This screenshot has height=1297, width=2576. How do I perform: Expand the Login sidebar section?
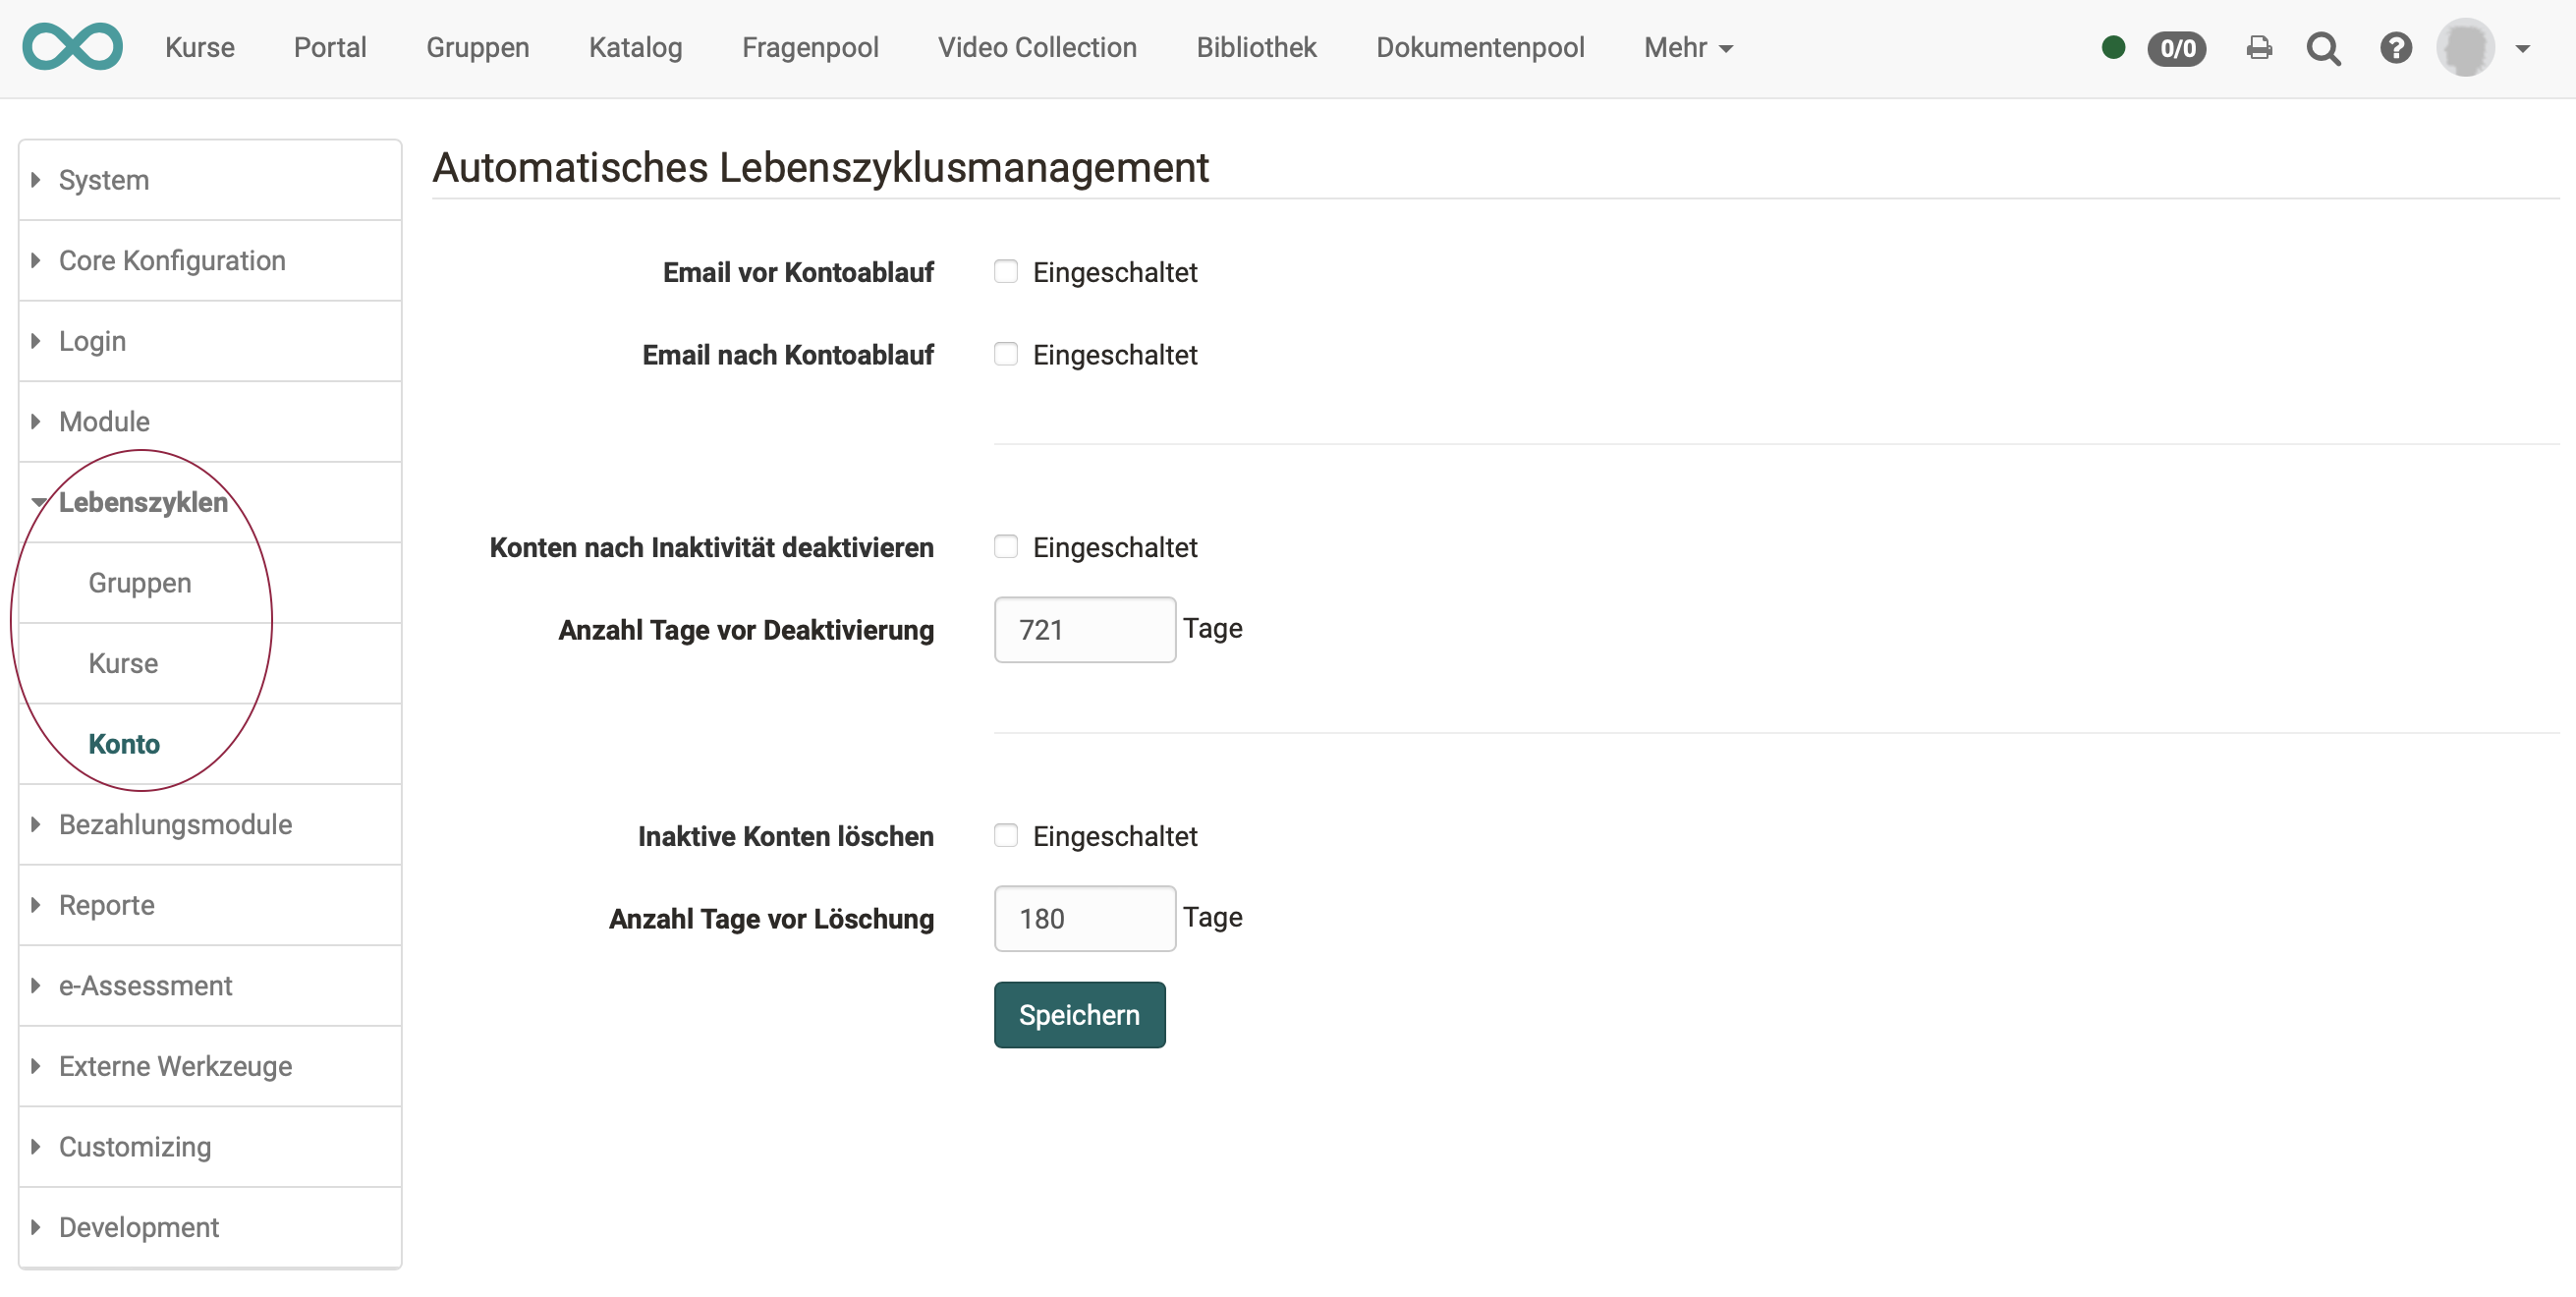click(x=210, y=341)
